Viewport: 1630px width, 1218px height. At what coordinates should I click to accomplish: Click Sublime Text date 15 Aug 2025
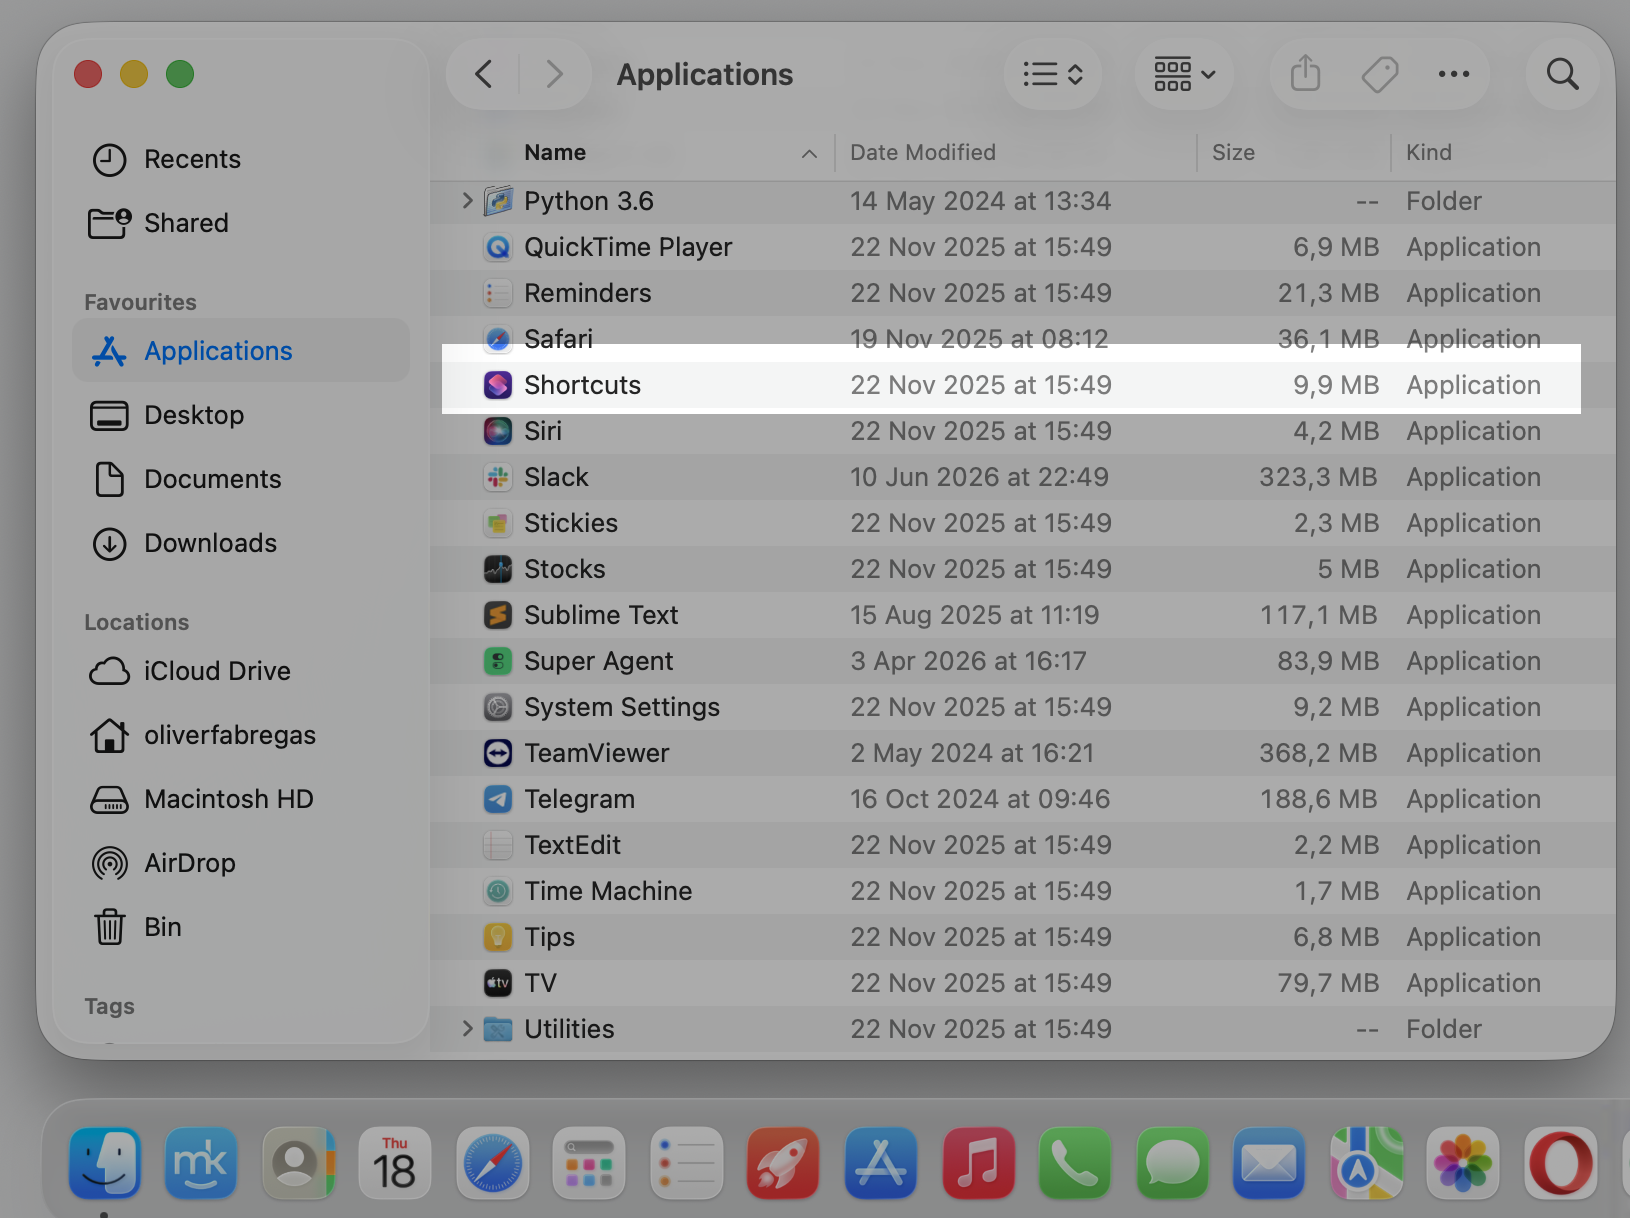tap(974, 615)
